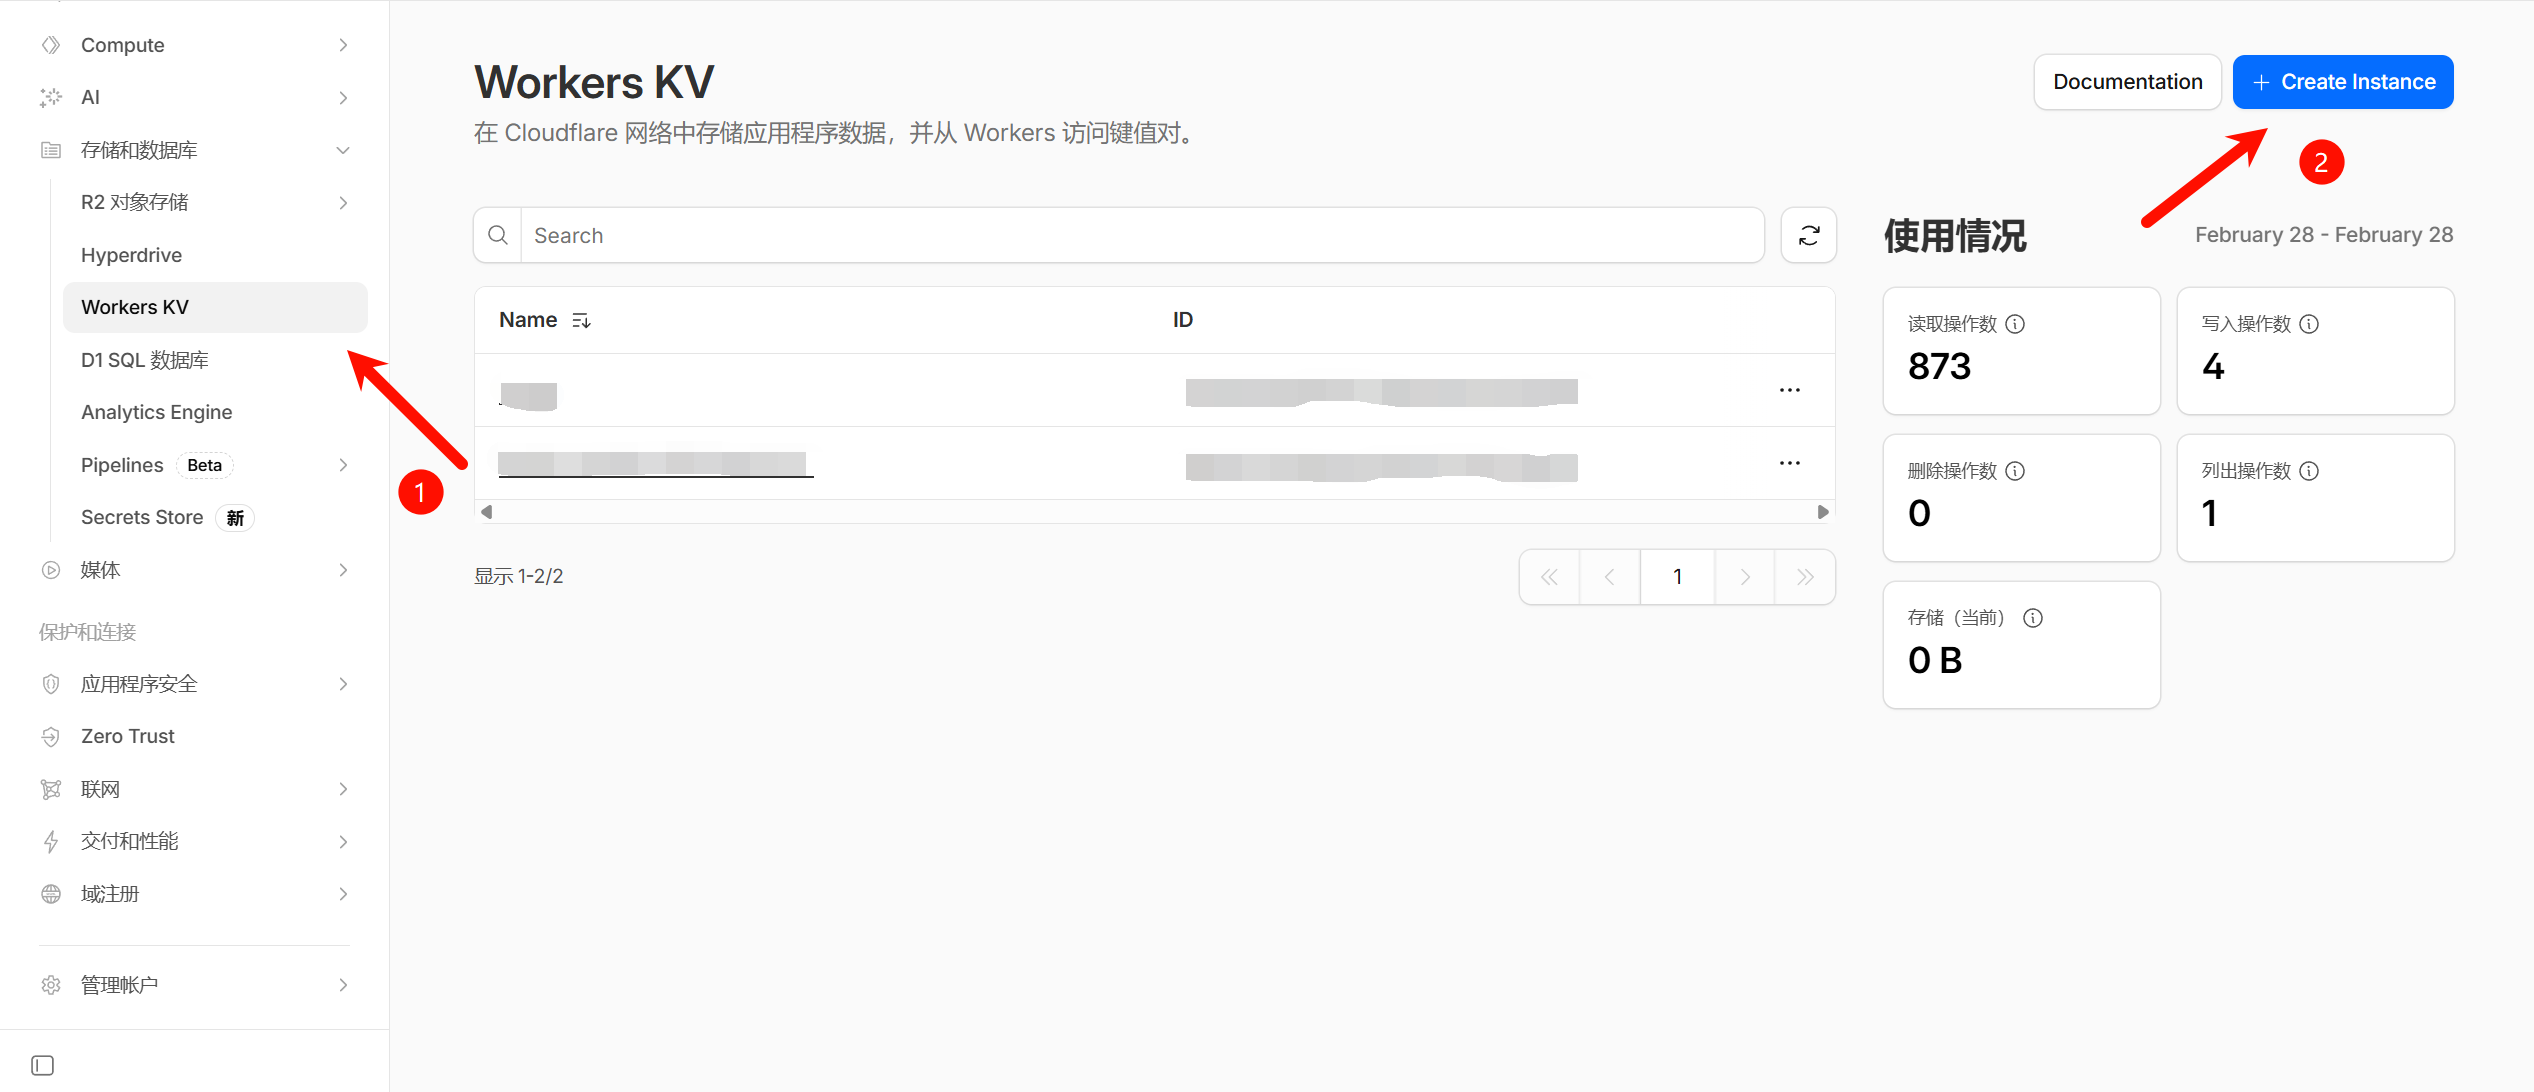Select Hyperdrive in the sidebar
The height and width of the screenshot is (1092, 2534).
click(x=131, y=255)
